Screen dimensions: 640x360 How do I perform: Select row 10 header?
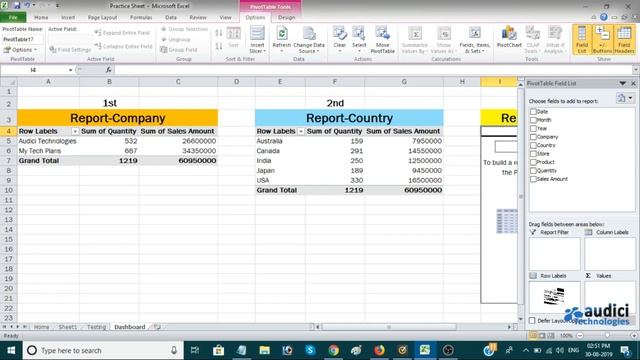[x=9, y=190]
